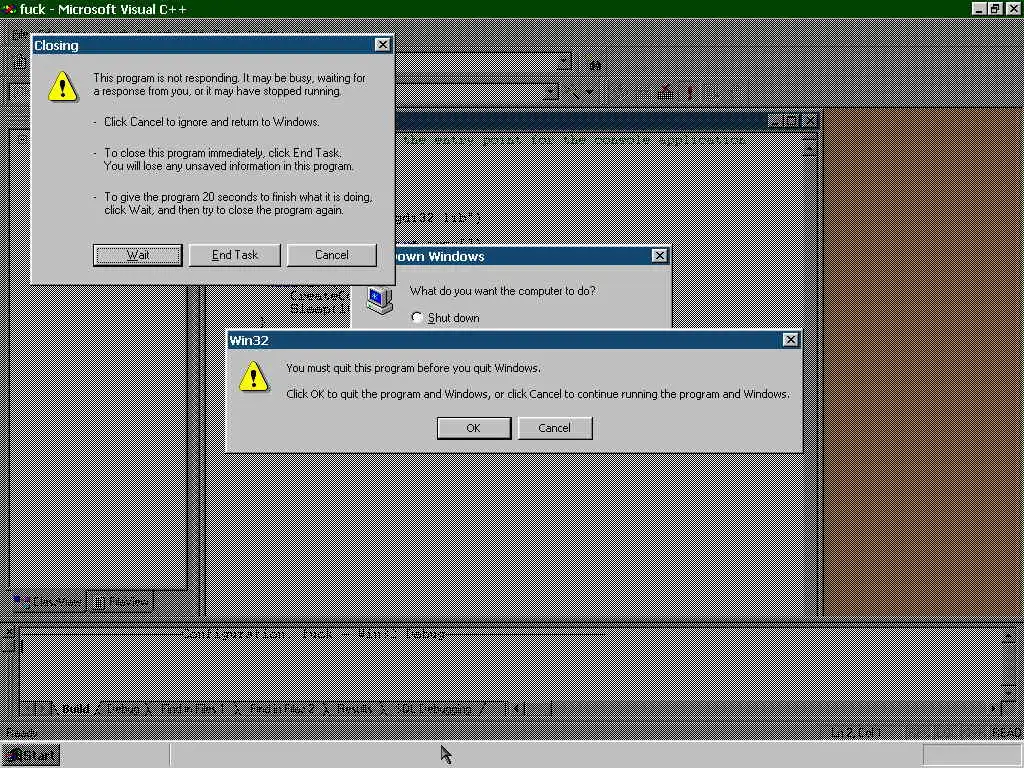The height and width of the screenshot is (768, 1024).
Task: Click the Go debug toolbar icon
Action: point(711,92)
